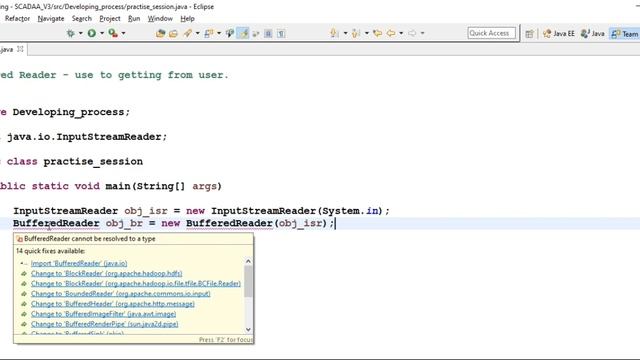Apply Change to 'BlockReader' (org.apache.hadoop.hdfs) fix
The height and width of the screenshot is (360, 640).
click(107, 273)
